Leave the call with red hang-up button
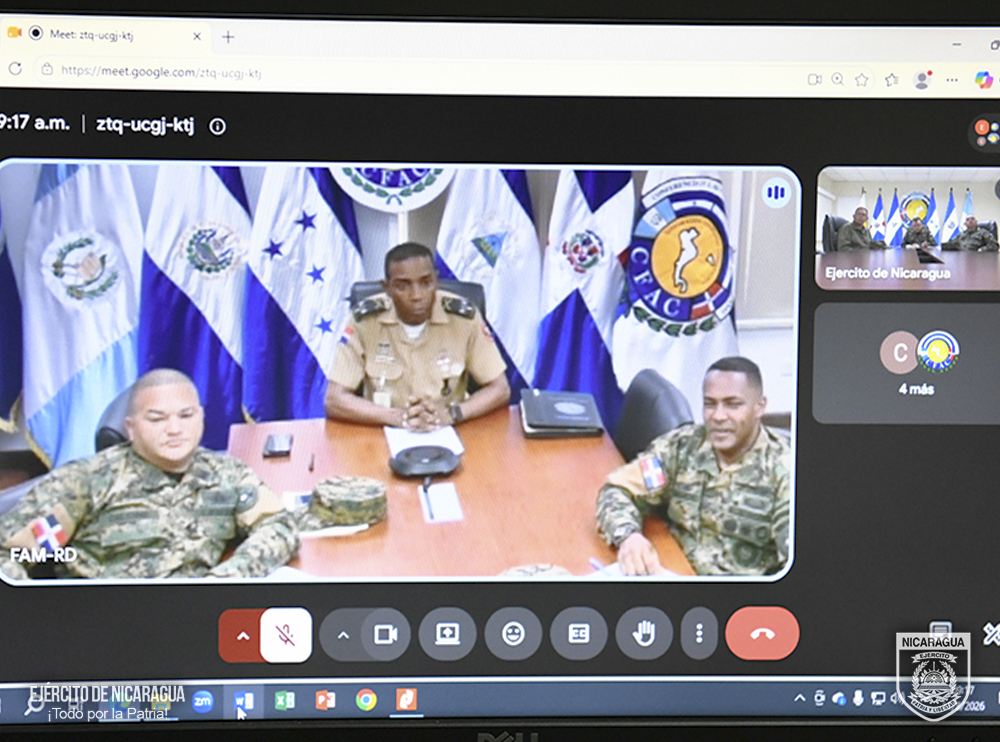The height and width of the screenshot is (742, 1000). point(762,633)
